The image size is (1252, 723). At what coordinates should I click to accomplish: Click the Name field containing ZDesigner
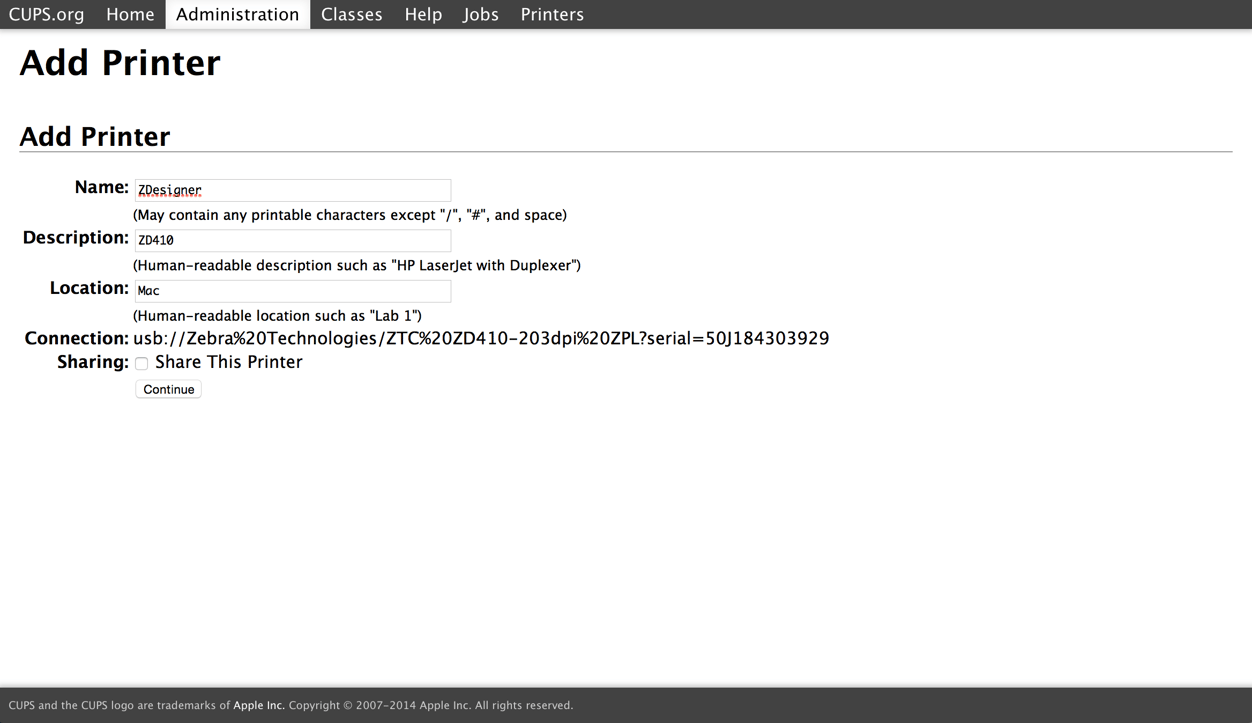[x=292, y=190]
